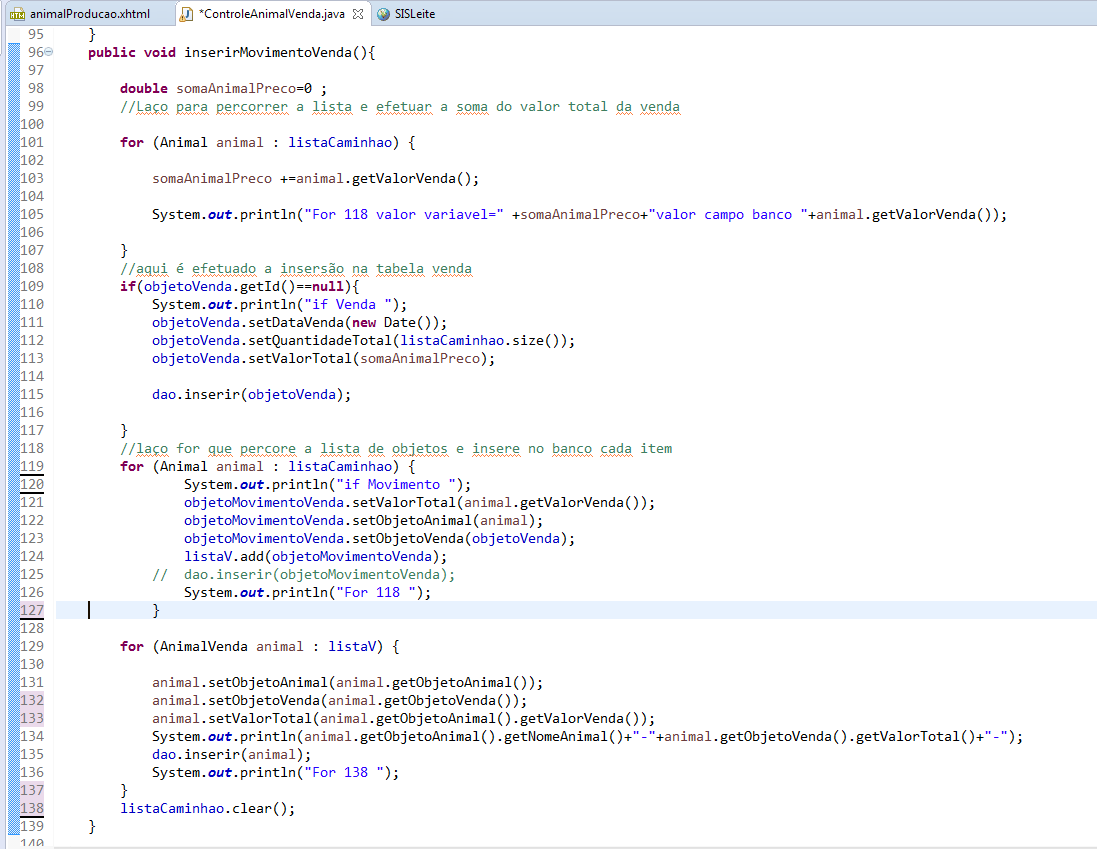The image size is (1097, 849).
Task: Click the HTML file icon of animalProducao.xhtml
Action: 17,14
